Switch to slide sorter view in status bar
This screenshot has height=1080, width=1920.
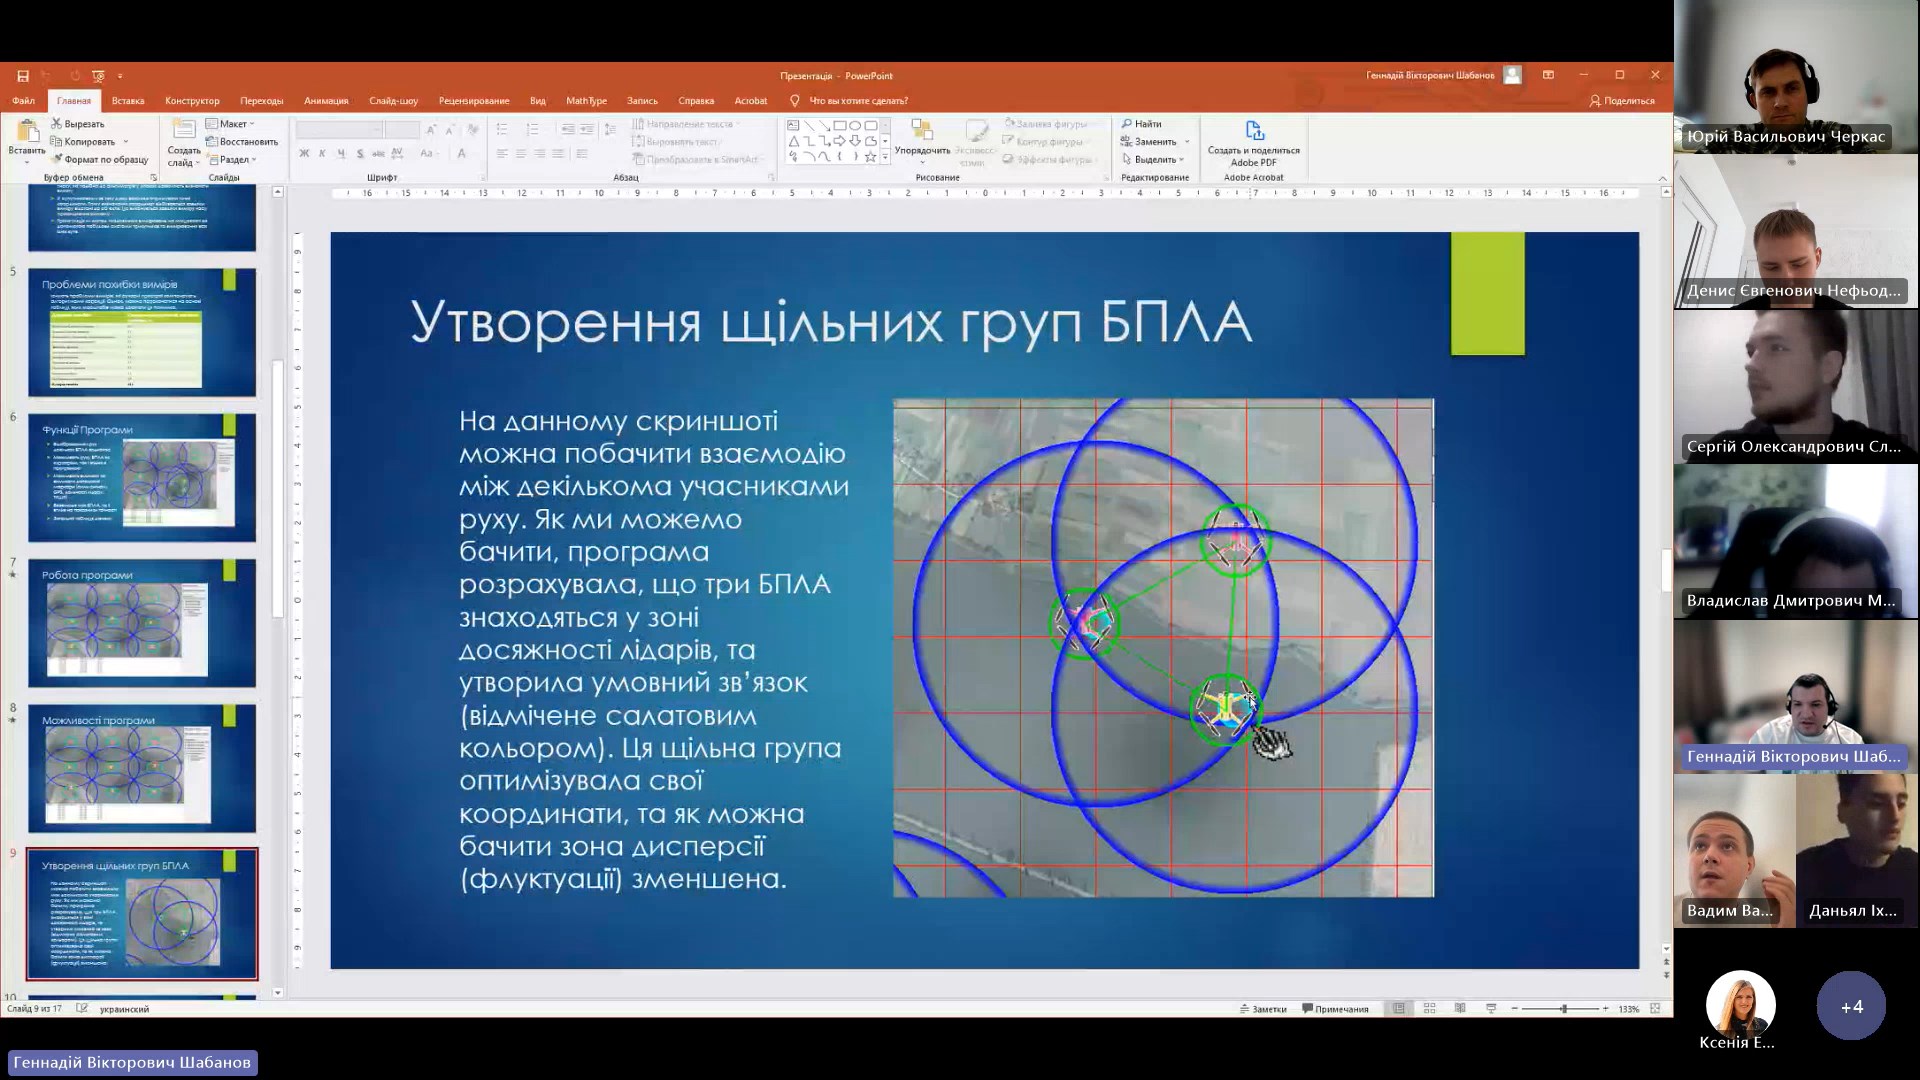1429,1009
